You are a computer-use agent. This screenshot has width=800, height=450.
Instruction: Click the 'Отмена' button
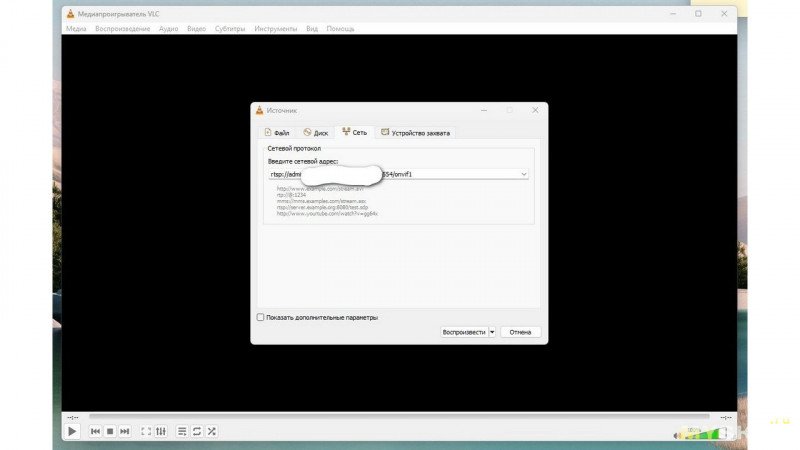520,332
